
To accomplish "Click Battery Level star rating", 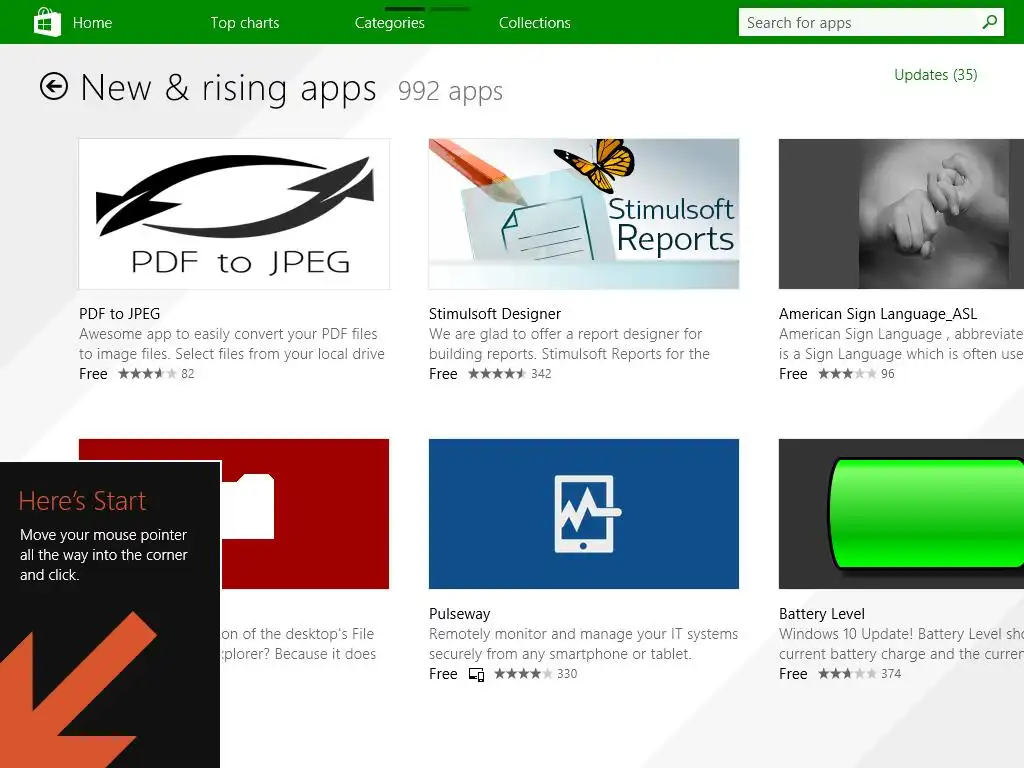I will (x=847, y=673).
